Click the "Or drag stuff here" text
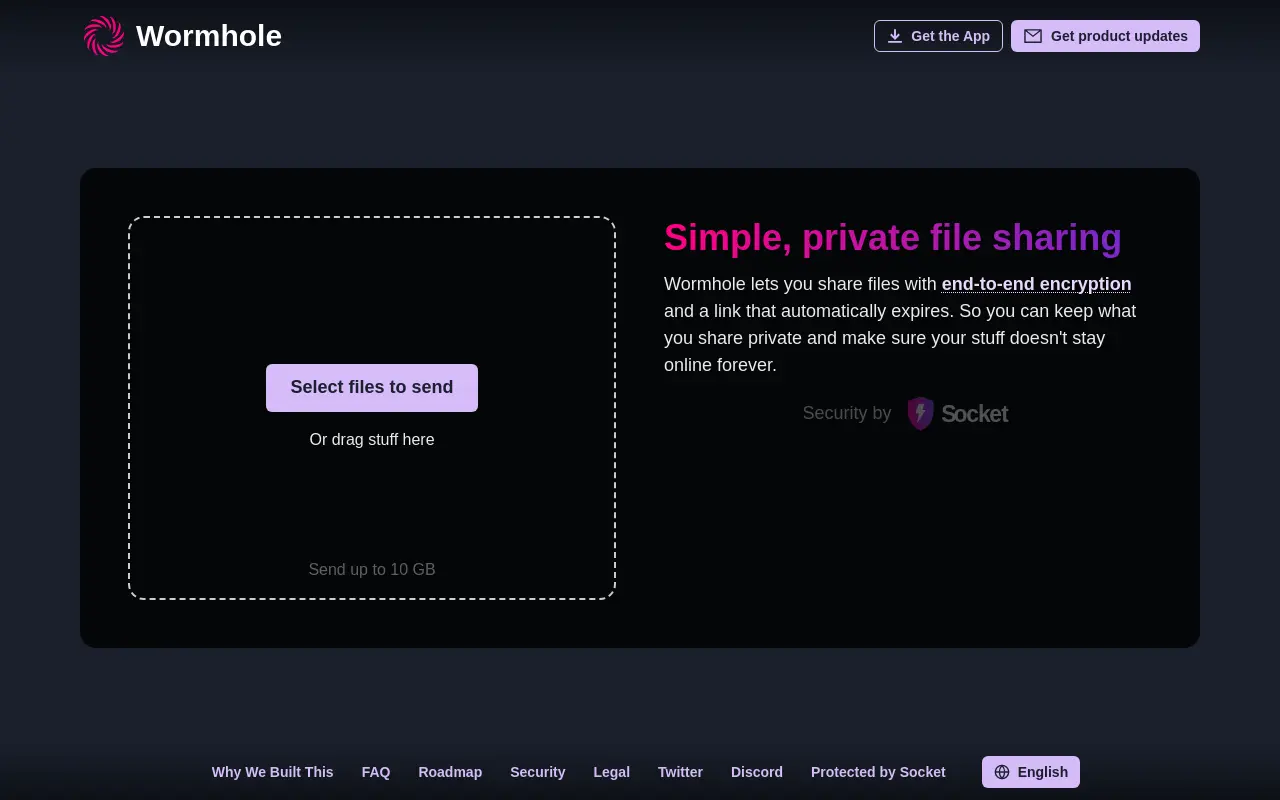Image resolution: width=1280 pixels, height=800 pixels. [372, 440]
